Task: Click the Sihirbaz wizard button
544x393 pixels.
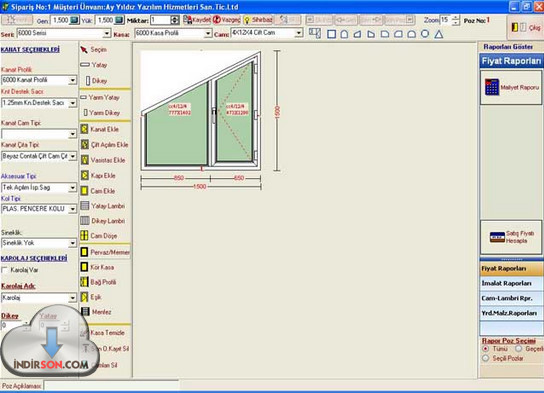Action: coord(258,20)
